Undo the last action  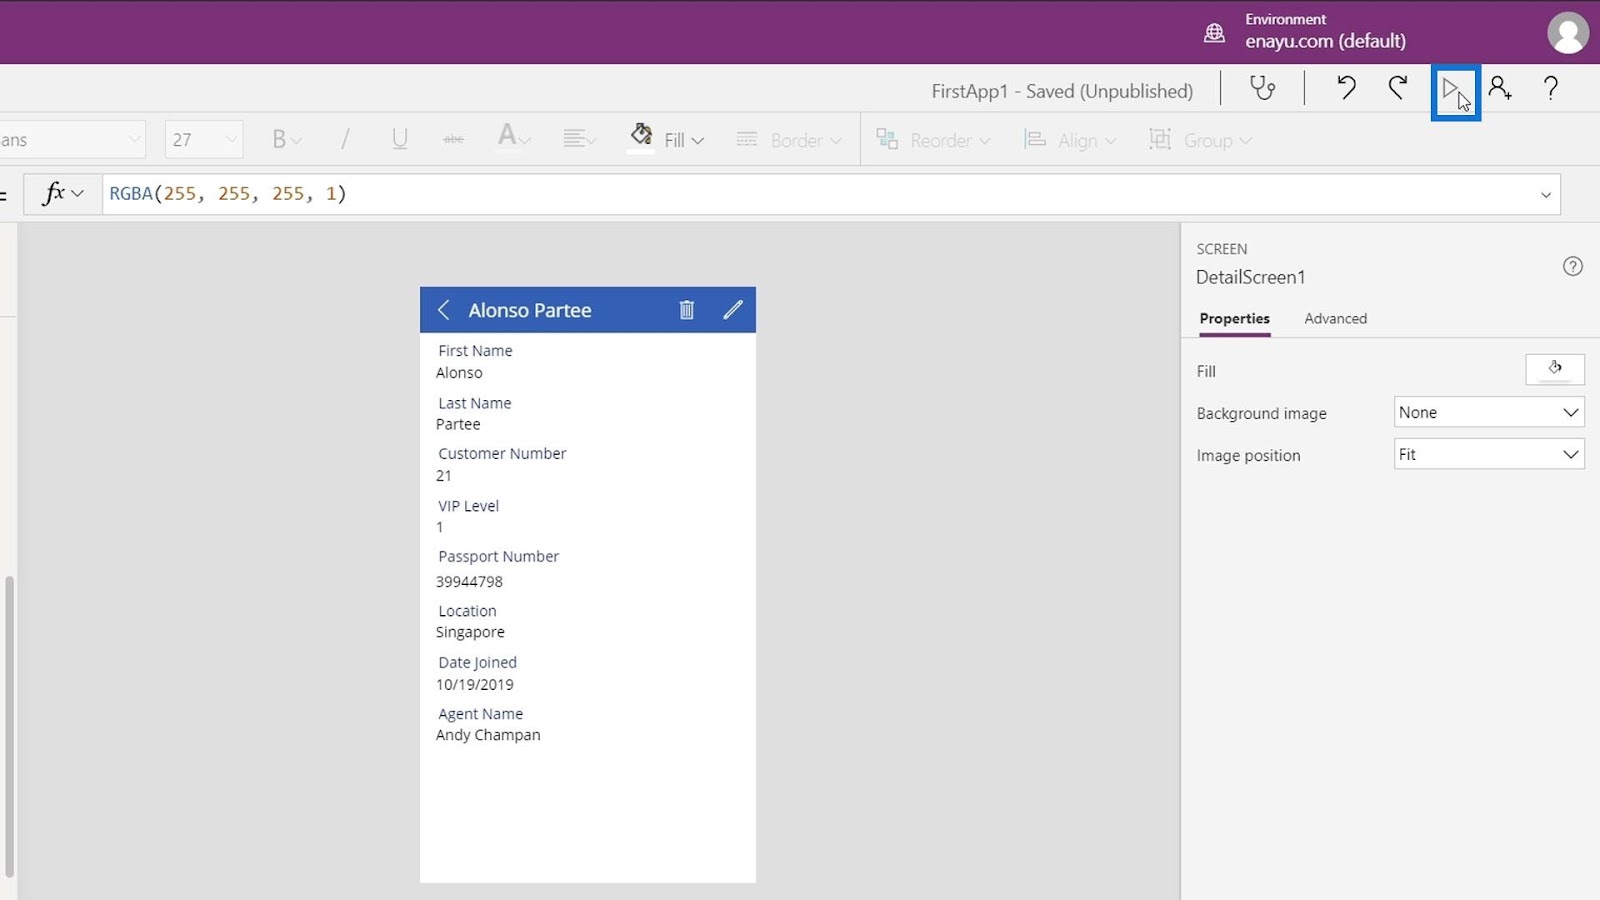tap(1346, 88)
